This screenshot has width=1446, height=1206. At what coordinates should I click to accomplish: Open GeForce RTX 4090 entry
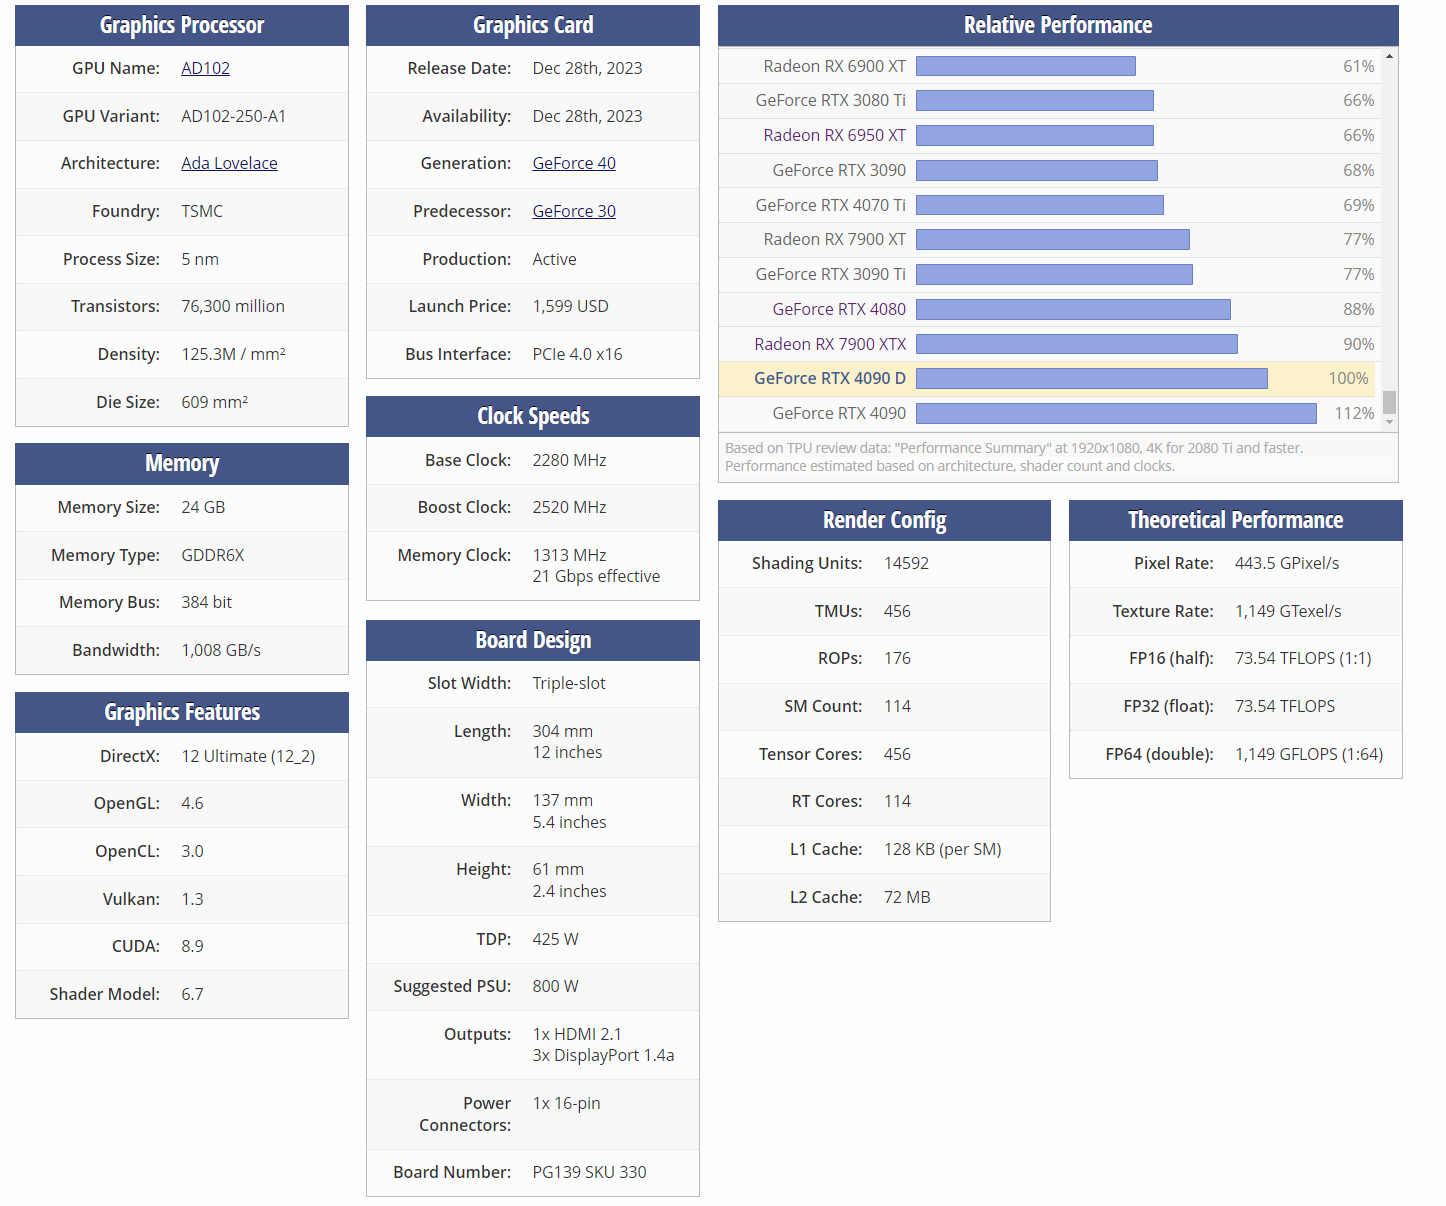click(x=839, y=413)
